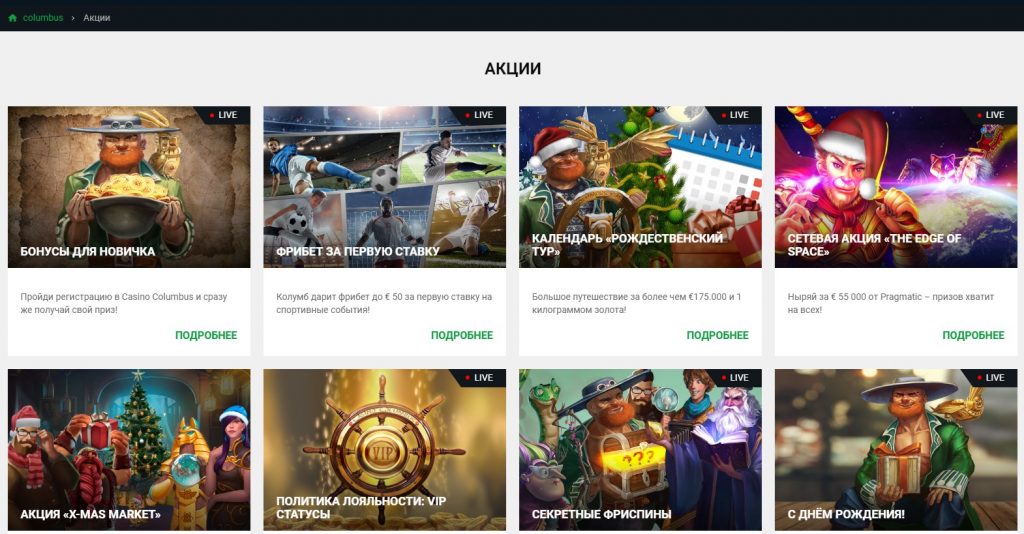Open the columbus breadcrumb link

[x=42, y=18]
